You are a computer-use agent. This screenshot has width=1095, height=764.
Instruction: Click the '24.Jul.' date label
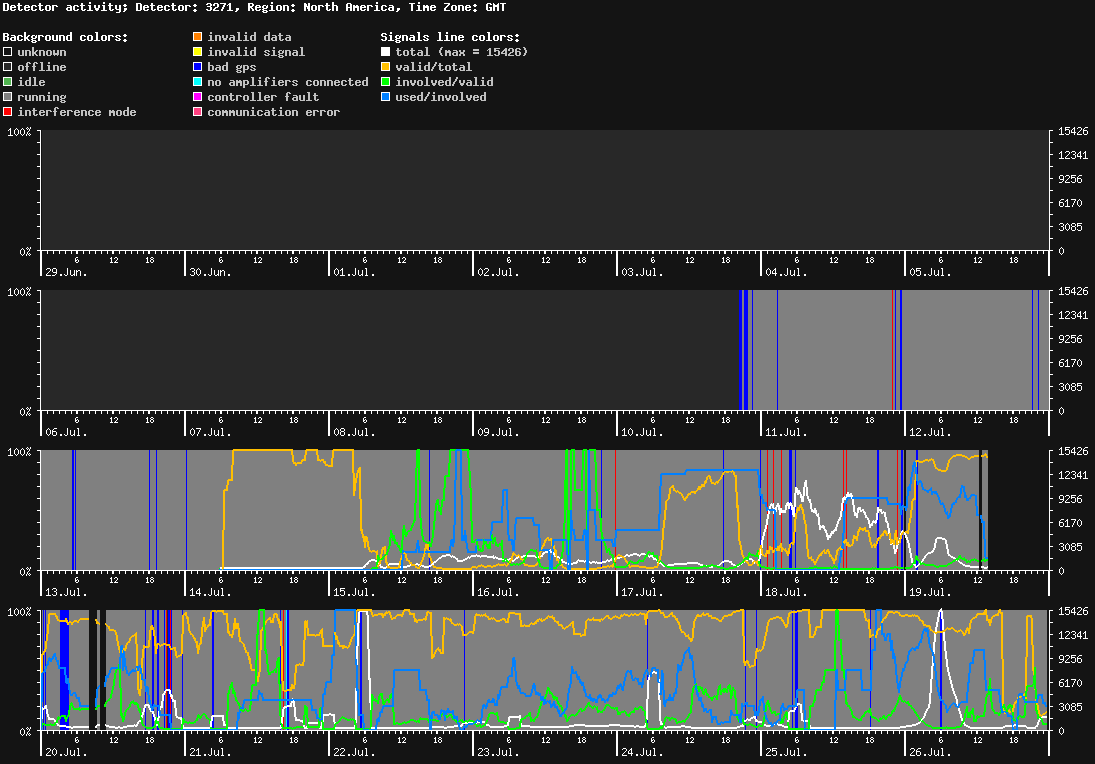(x=642, y=752)
